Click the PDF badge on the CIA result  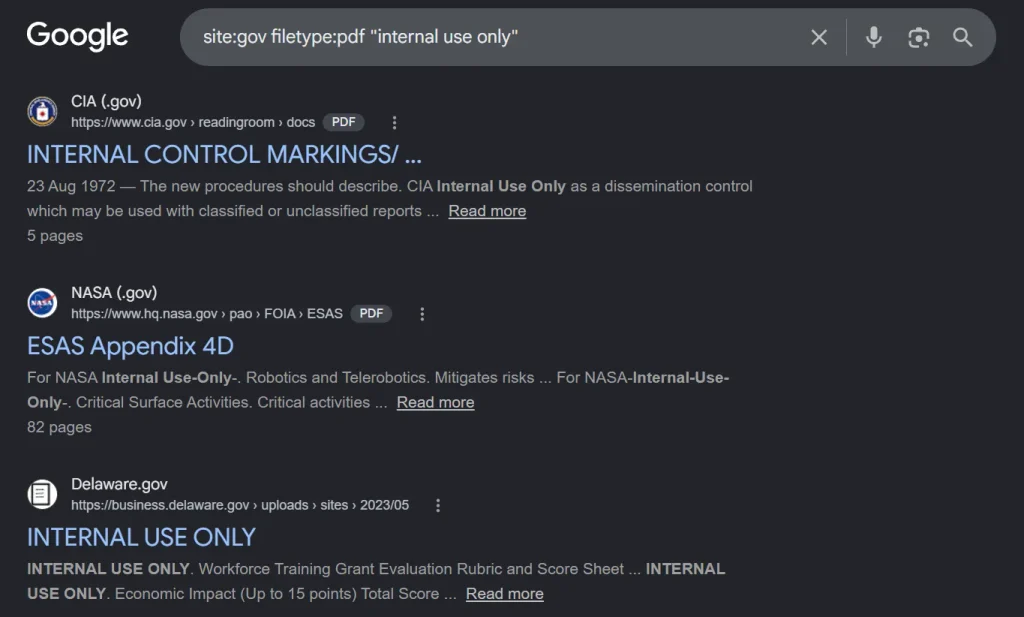(x=344, y=122)
